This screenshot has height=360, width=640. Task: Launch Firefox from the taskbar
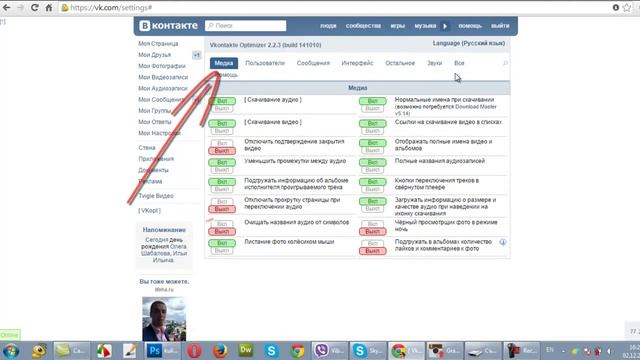(x=220, y=351)
